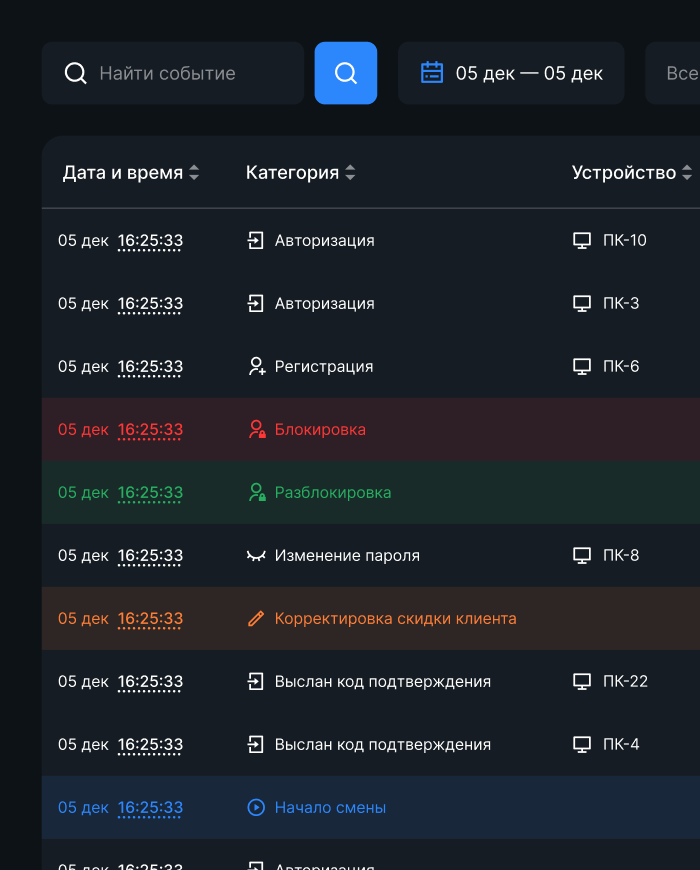The image size is (700, 870).
Task: Click the monitor icon next to ПК-10
Action: pyautogui.click(x=582, y=241)
